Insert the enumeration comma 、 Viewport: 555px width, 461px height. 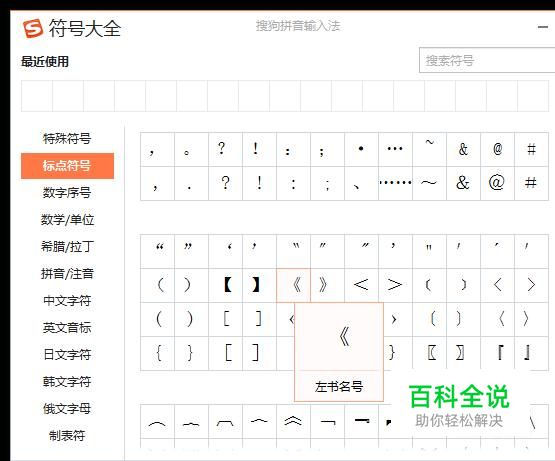click(361, 183)
